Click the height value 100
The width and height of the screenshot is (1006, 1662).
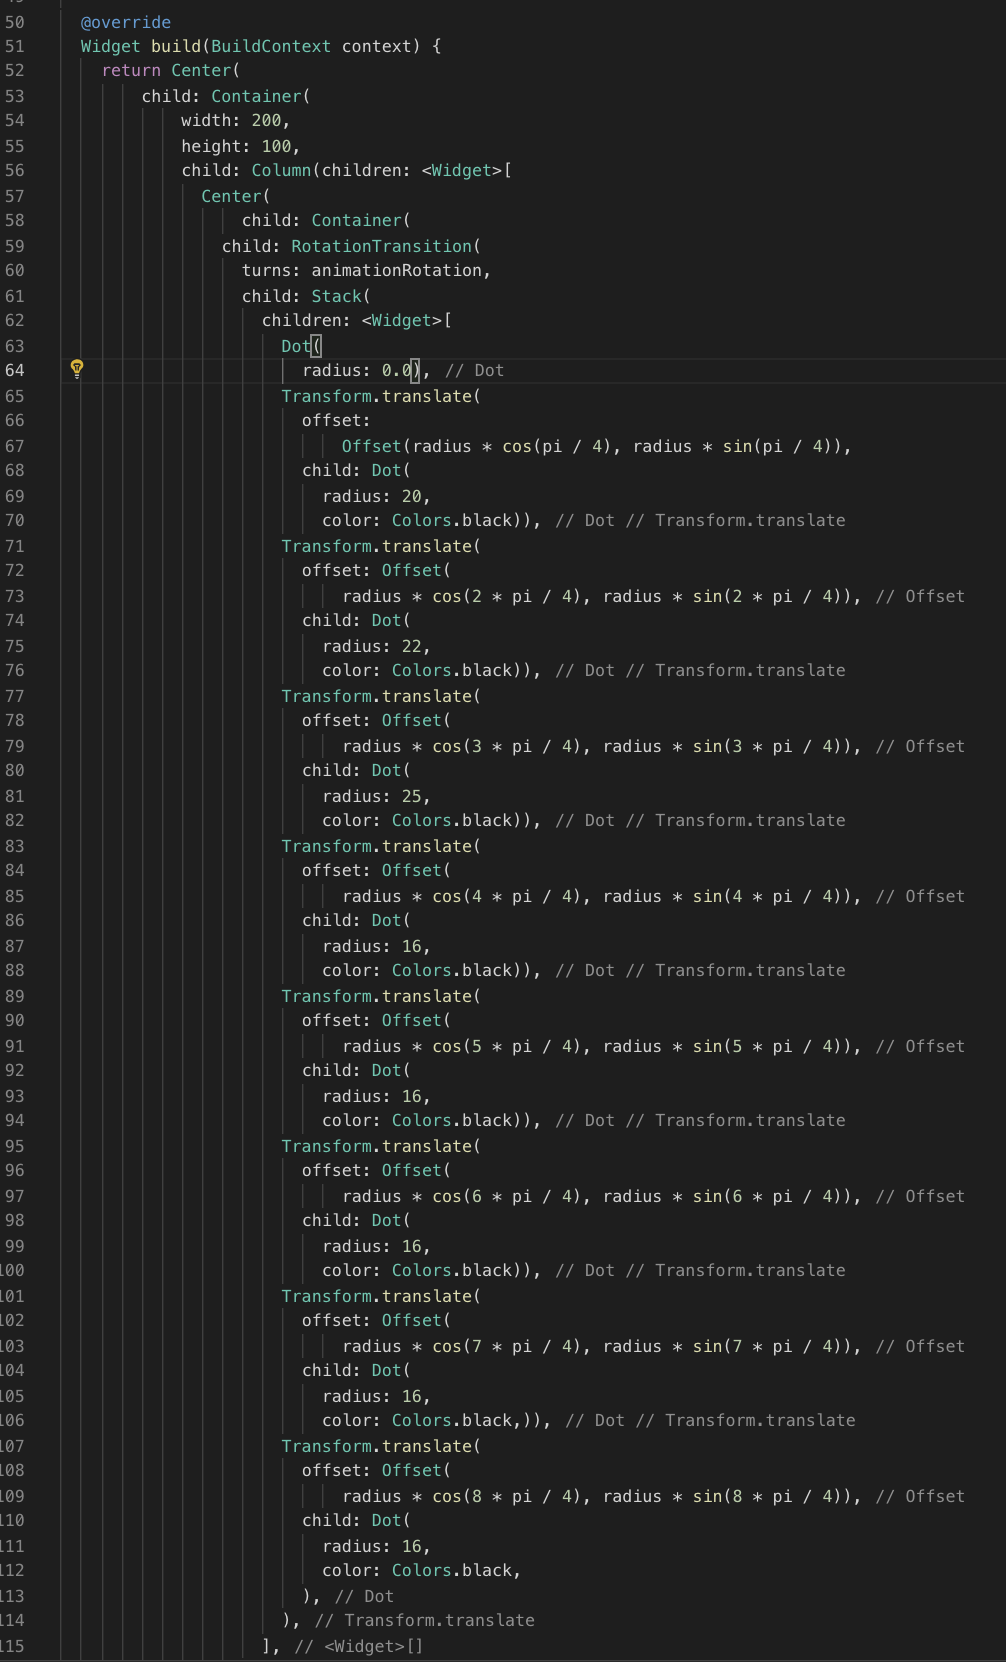276,146
